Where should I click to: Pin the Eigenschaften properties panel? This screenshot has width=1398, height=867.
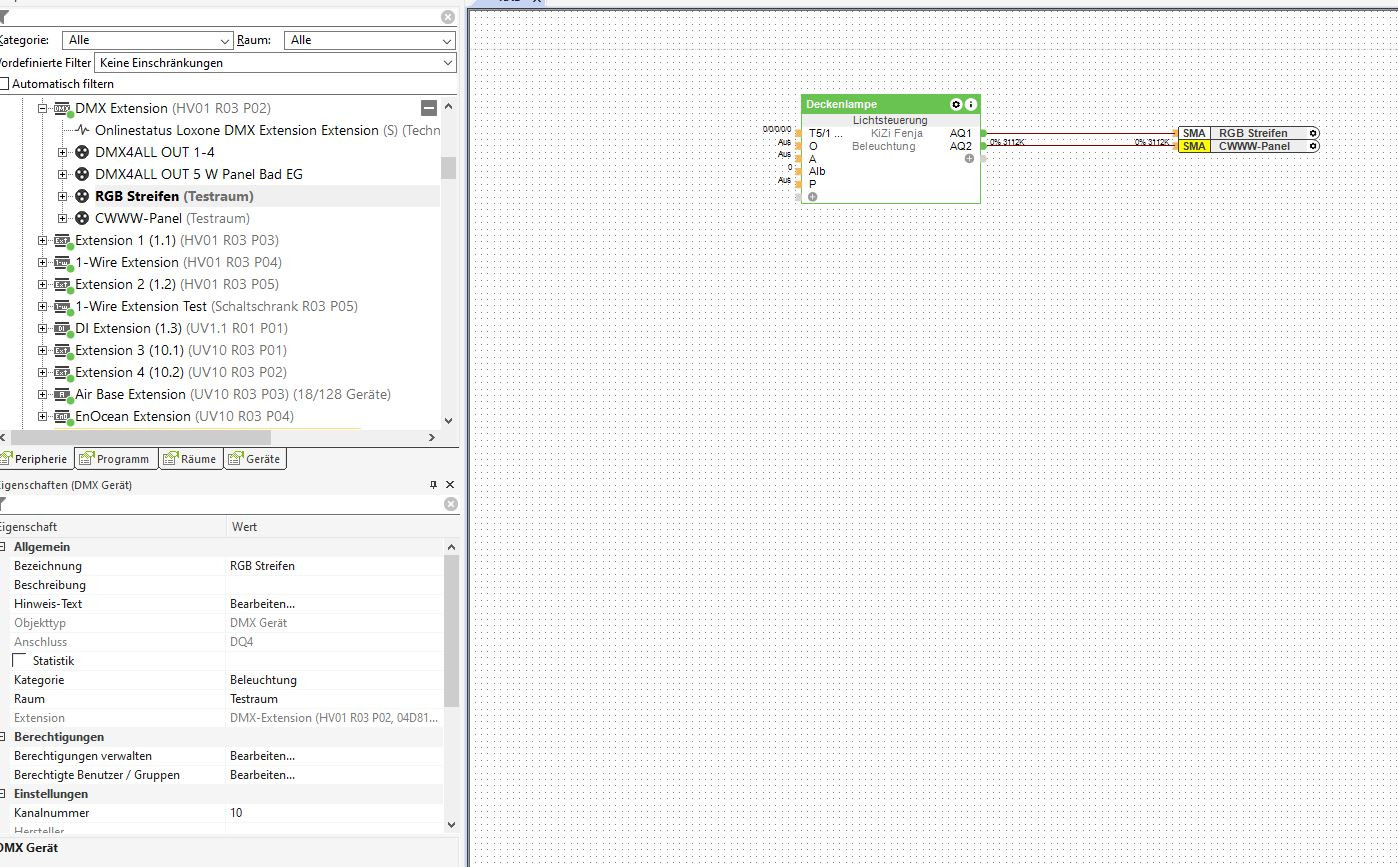tap(433, 485)
